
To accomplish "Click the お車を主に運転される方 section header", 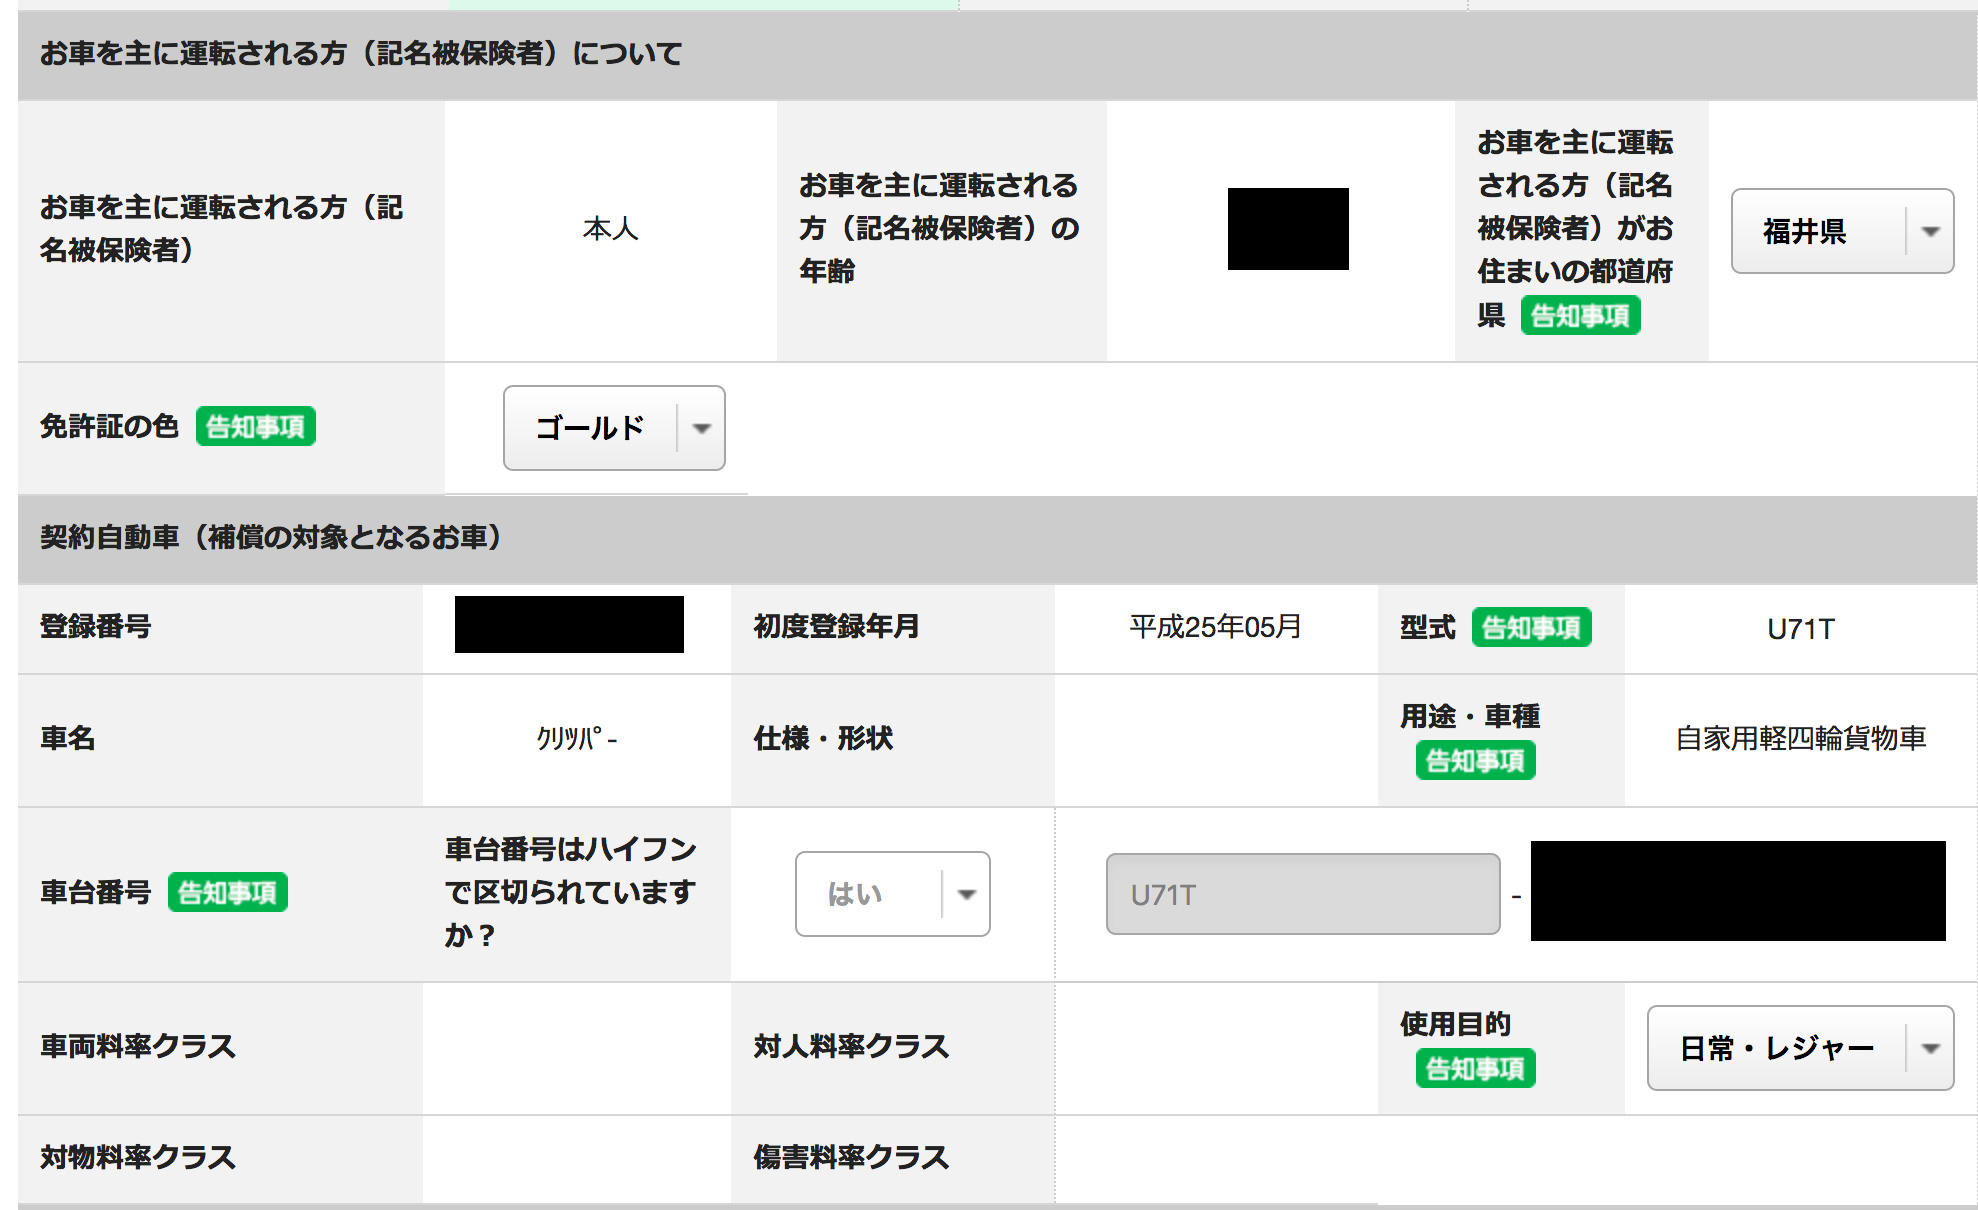I will pos(360,54).
